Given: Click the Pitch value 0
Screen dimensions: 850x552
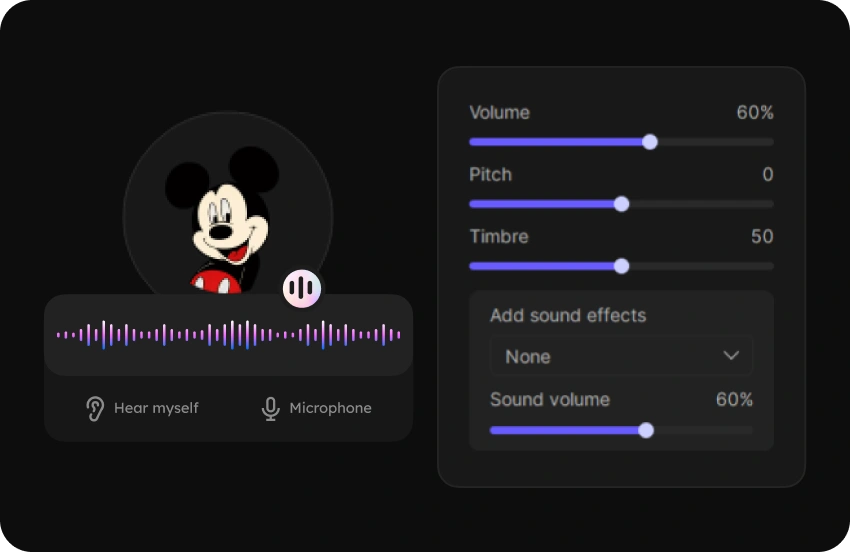Looking at the screenshot, I should pos(767,175).
